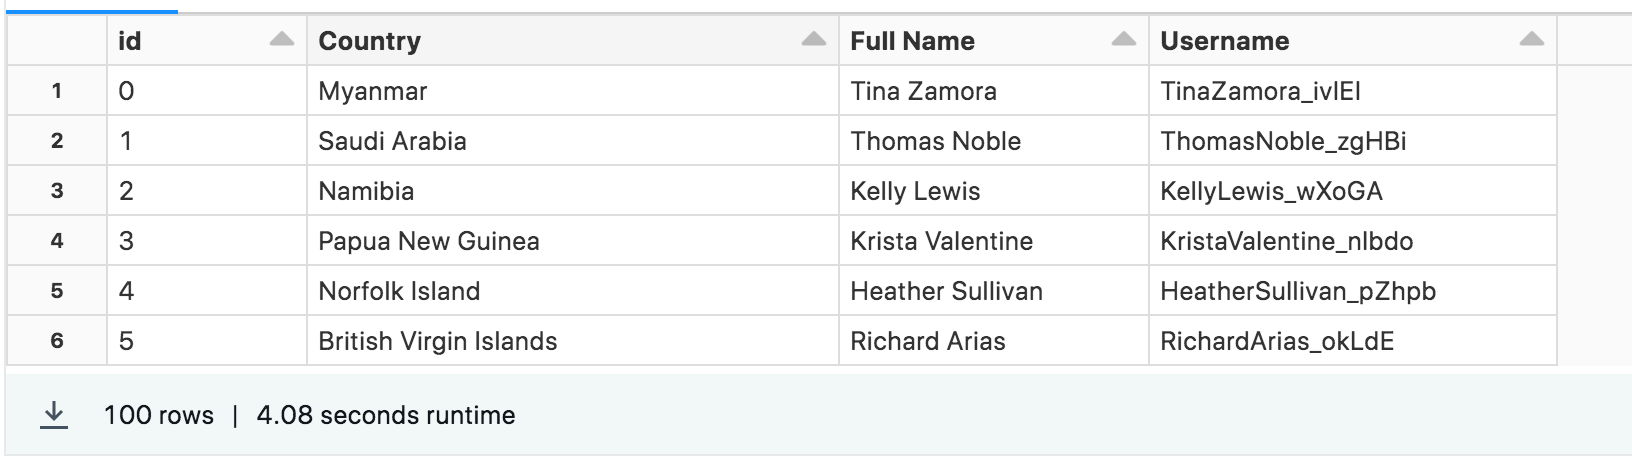
Task: Select row number 1
Action: 57,91
